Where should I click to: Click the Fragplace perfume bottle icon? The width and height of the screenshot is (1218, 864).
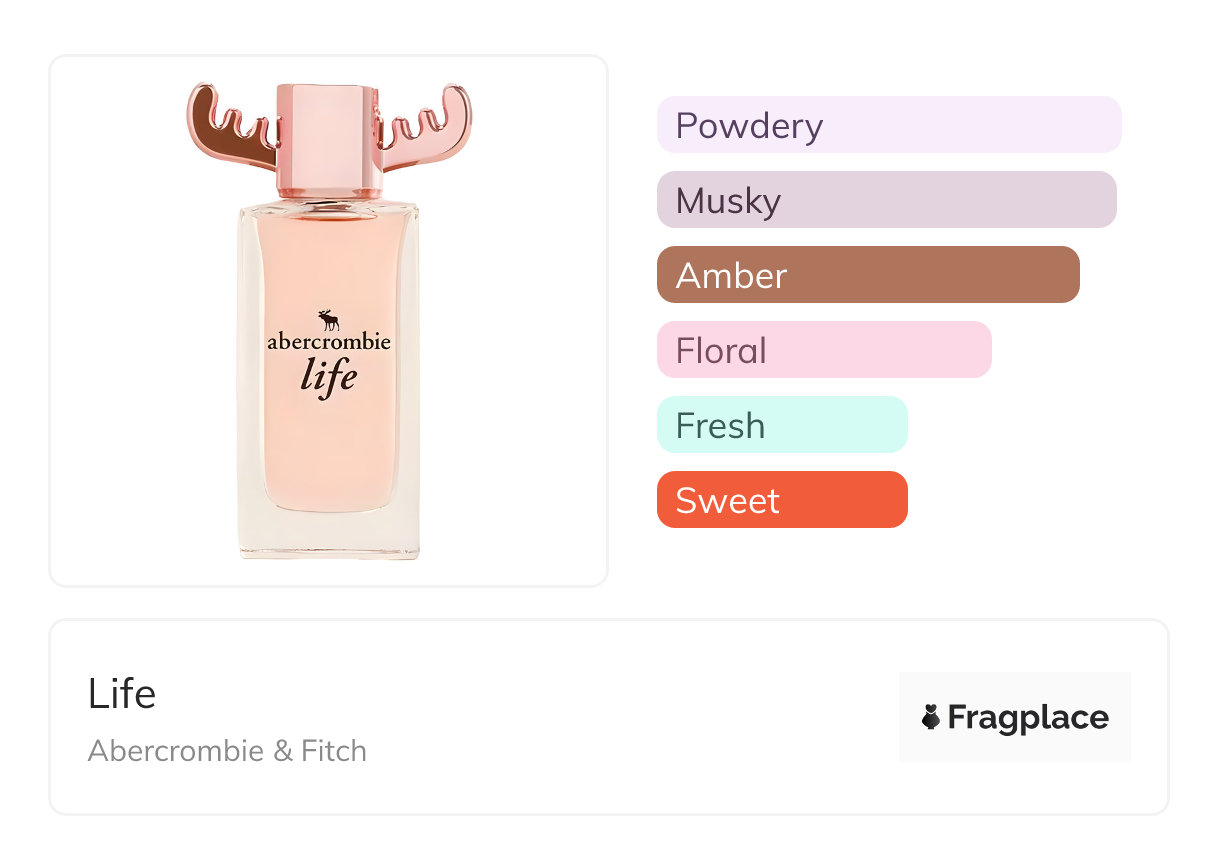pos(931,717)
